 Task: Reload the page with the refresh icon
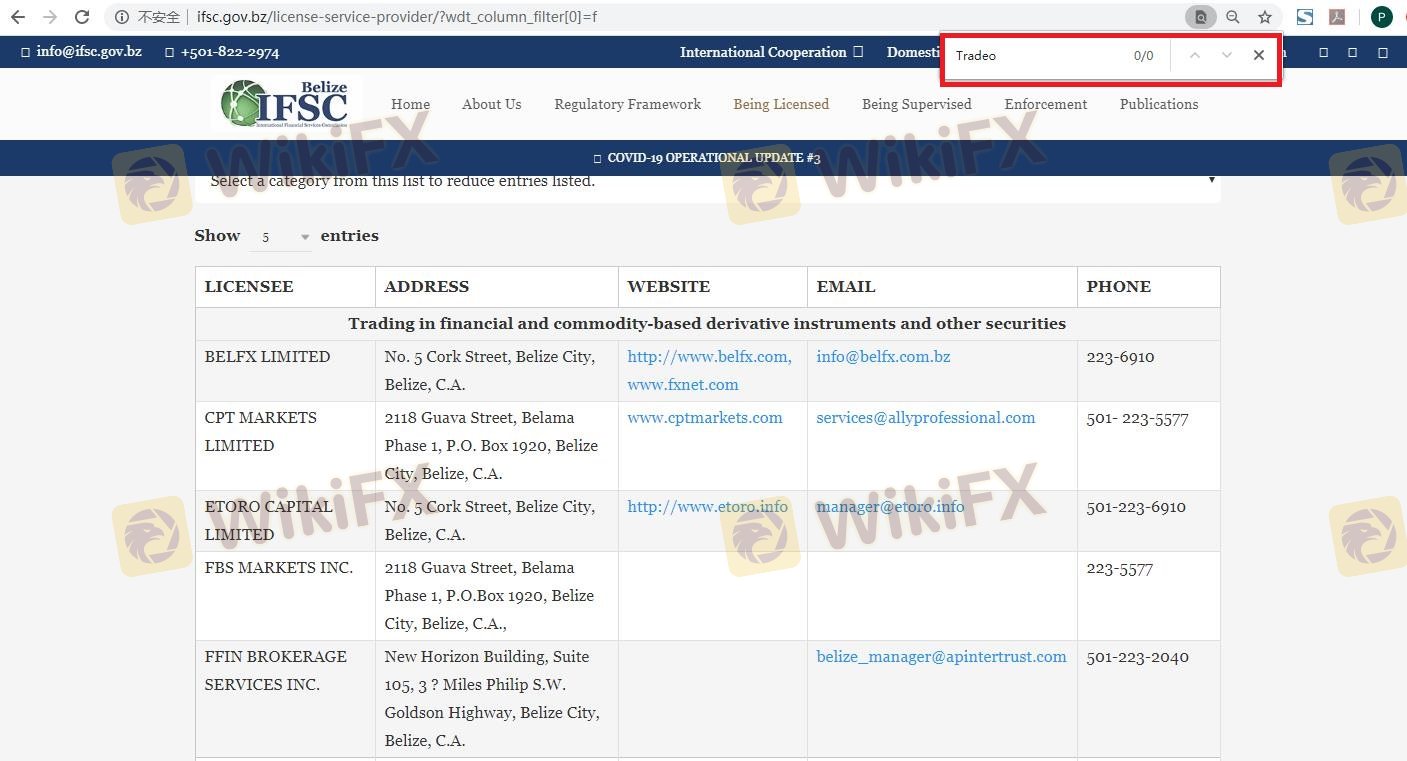point(82,17)
